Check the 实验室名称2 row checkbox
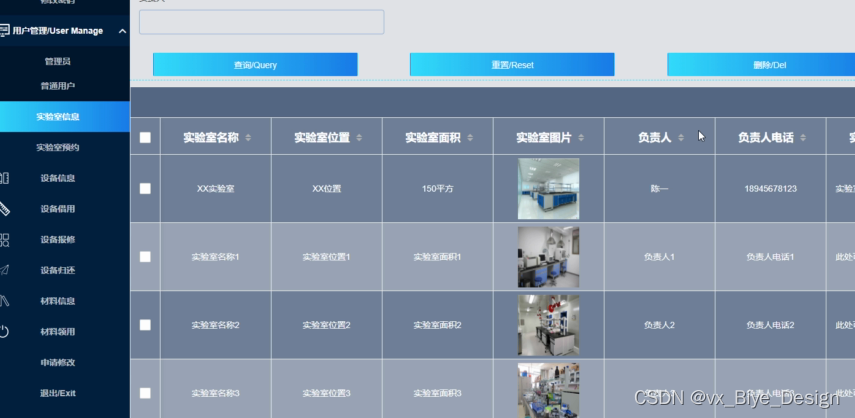This screenshot has width=855, height=418. [145, 325]
